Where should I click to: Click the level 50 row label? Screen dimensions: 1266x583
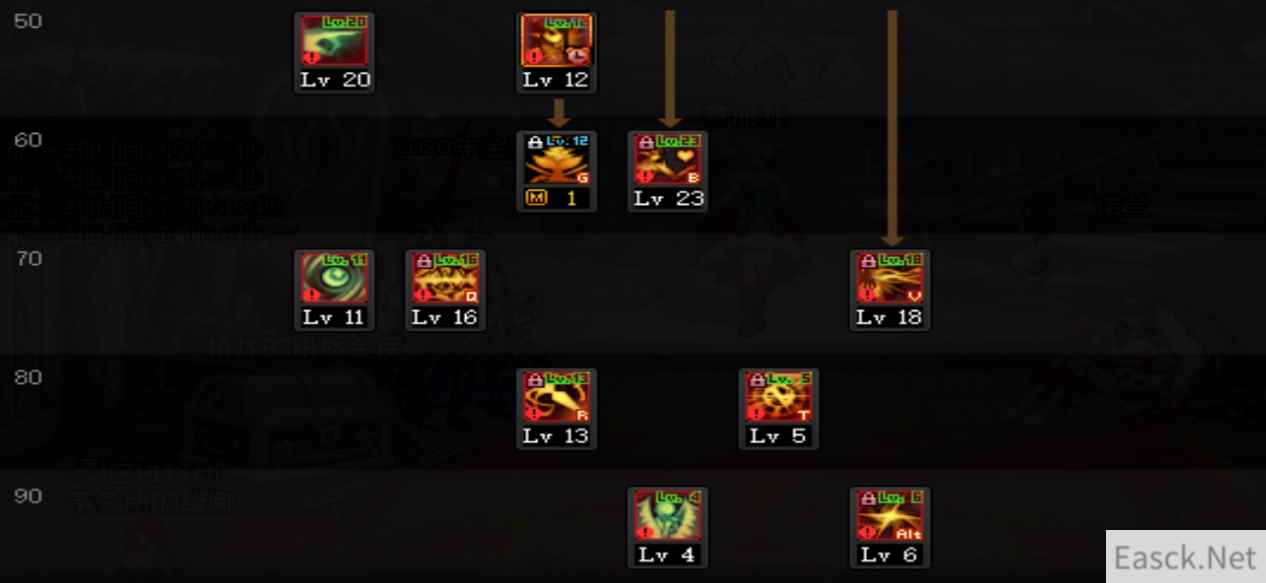[28, 21]
